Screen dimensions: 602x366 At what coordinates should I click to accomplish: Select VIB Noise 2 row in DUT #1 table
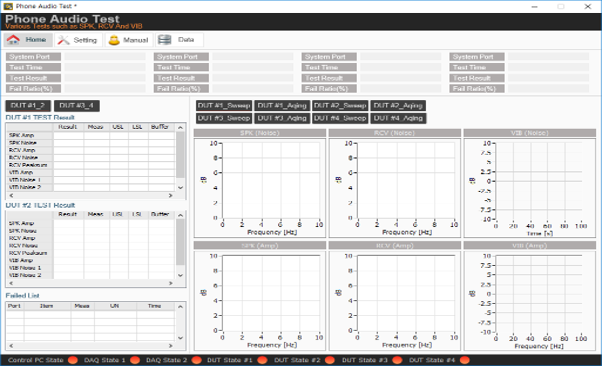[x=91, y=187]
